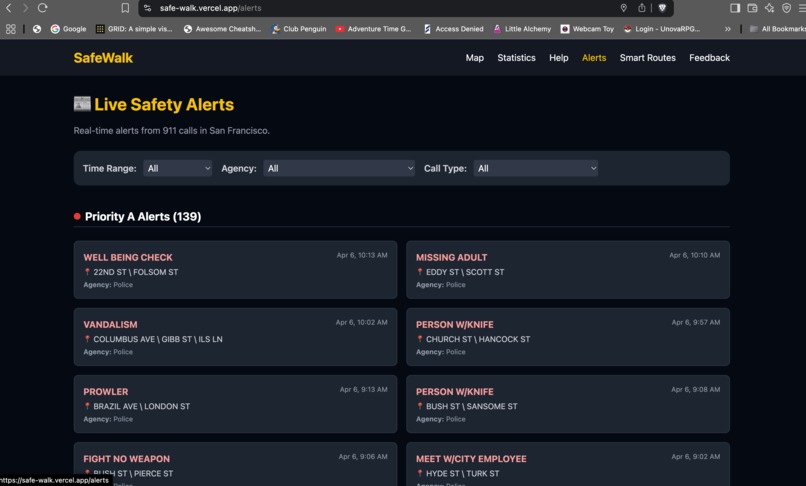The height and width of the screenshot is (486, 806).
Task: Click the PROWLER alert title
Action: click(x=106, y=391)
